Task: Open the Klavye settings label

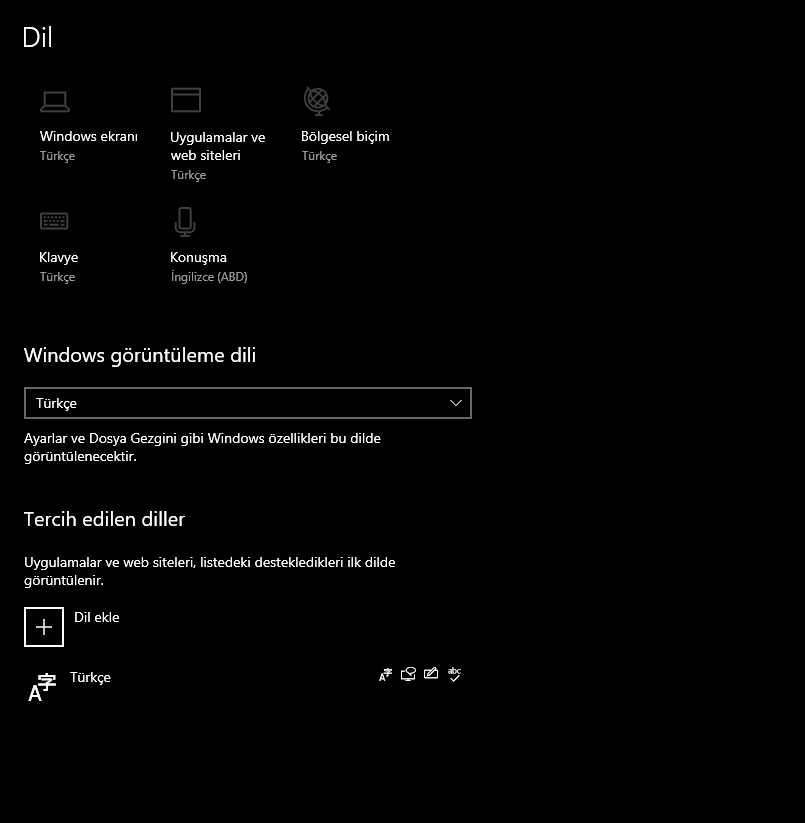Action: [x=59, y=258]
